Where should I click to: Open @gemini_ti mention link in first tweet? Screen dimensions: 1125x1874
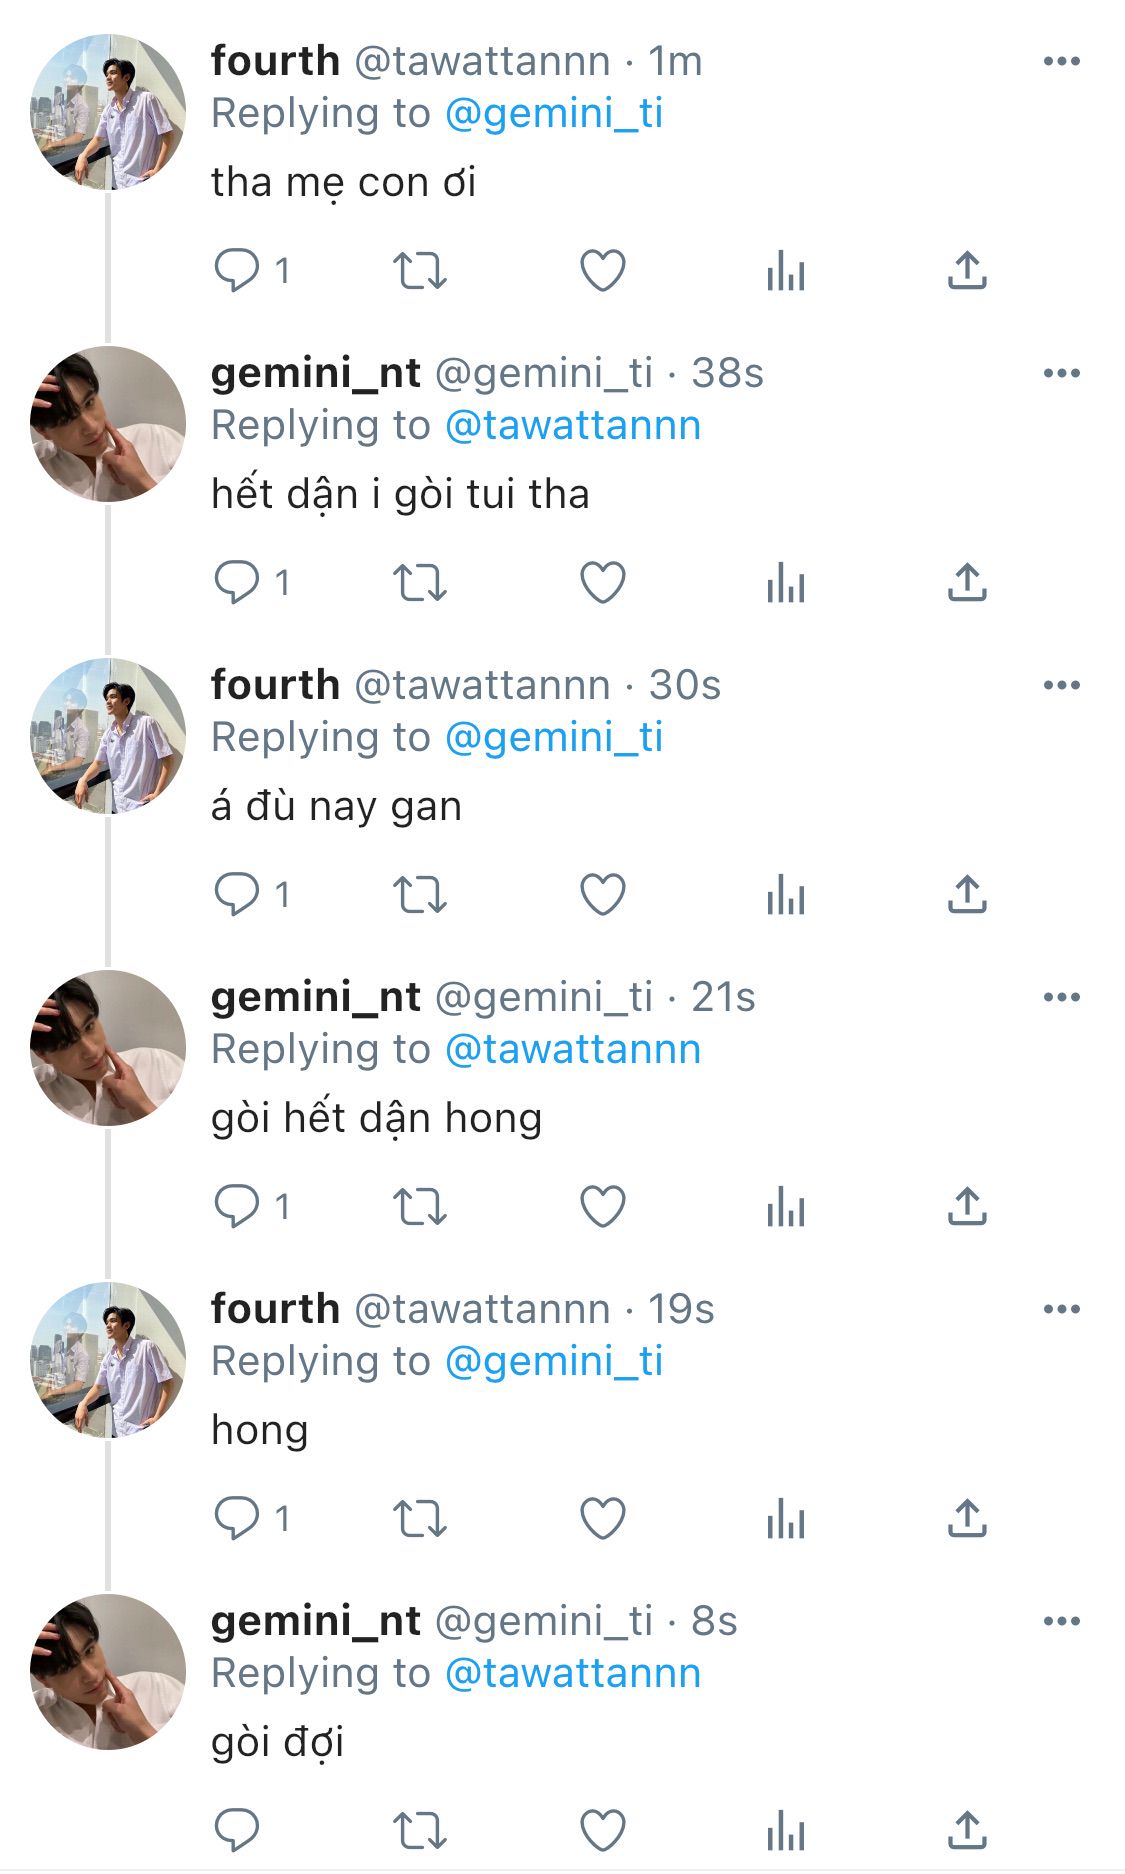(553, 114)
